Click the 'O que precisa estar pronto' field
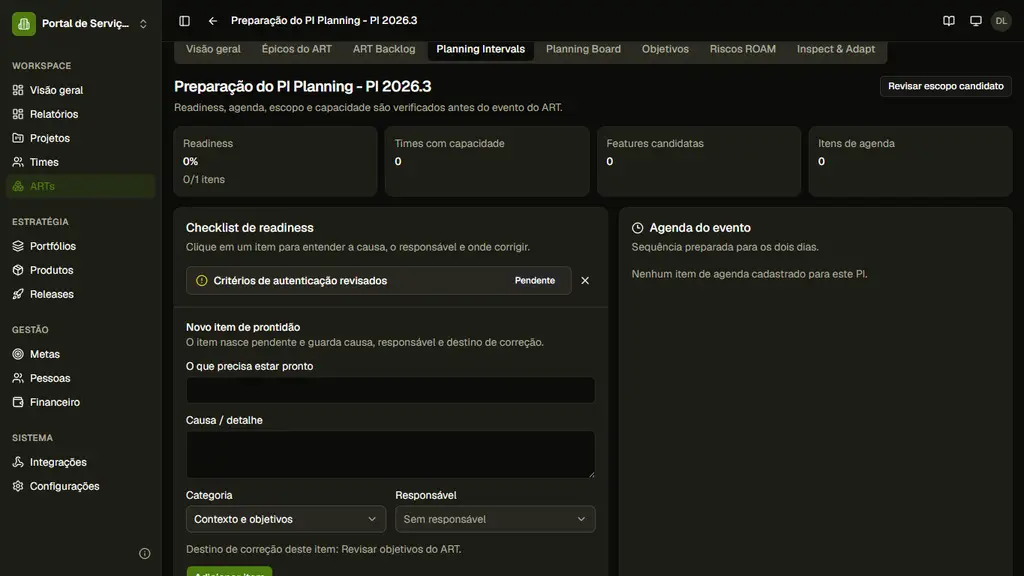The width and height of the screenshot is (1024, 576). (391, 390)
